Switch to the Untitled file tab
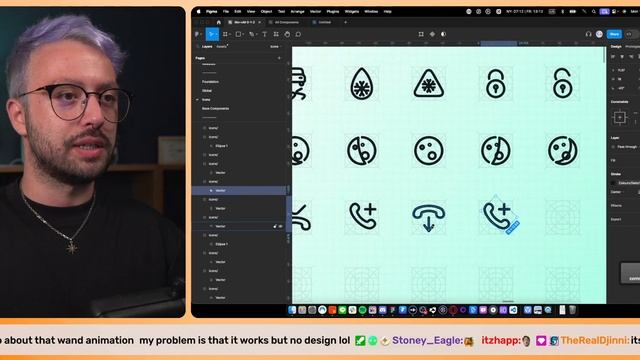This screenshot has width=640, height=360. tap(325, 22)
